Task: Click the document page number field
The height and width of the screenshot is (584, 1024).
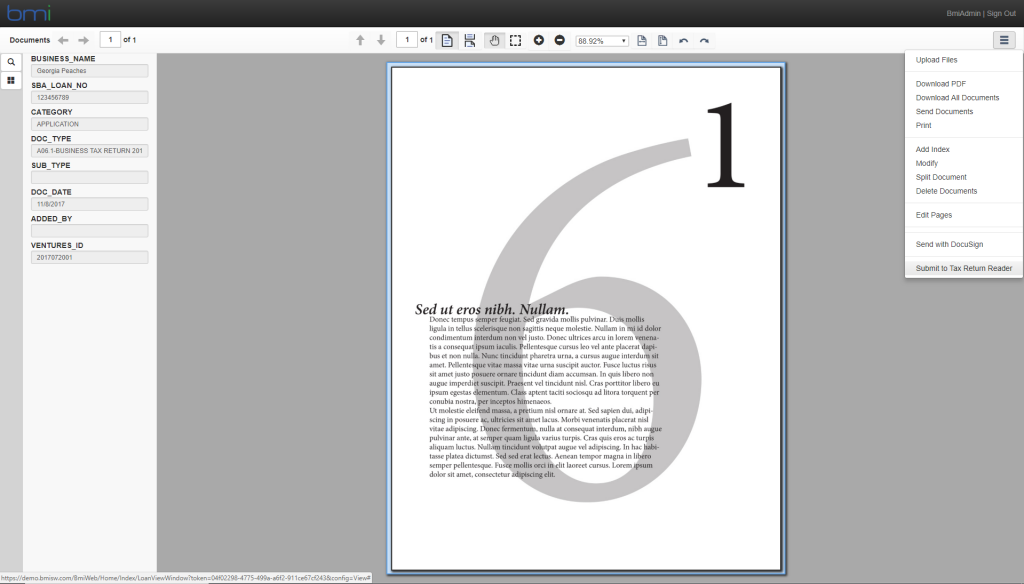Action: point(109,40)
